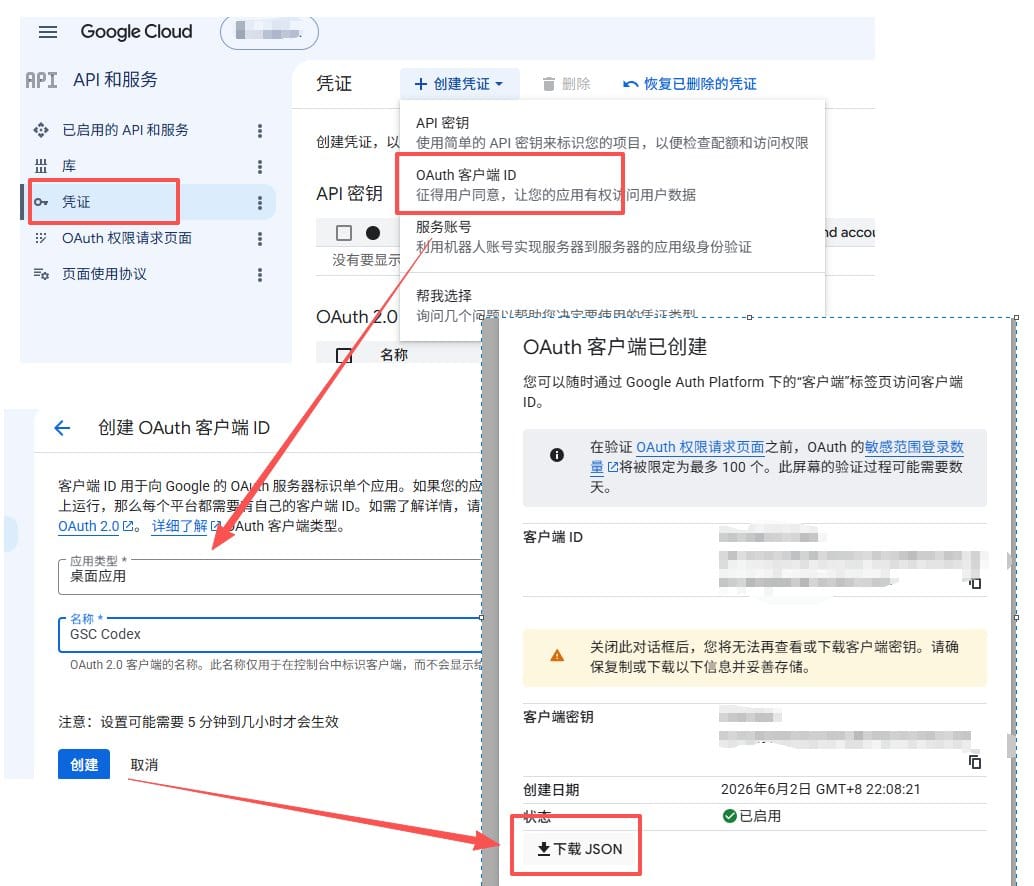The height and width of the screenshot is (886, 1034).
Task: Open more options for OAuth 权限请求页面
Action: [x=260, y=239]
